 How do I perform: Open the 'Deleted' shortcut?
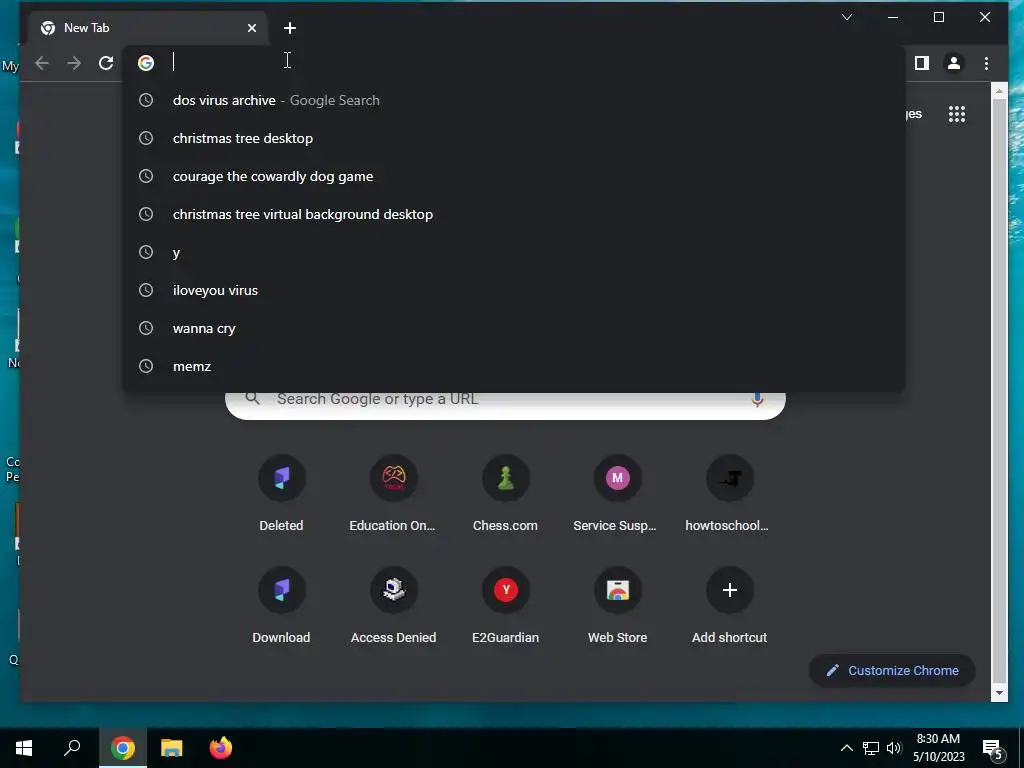pos(281,493)
